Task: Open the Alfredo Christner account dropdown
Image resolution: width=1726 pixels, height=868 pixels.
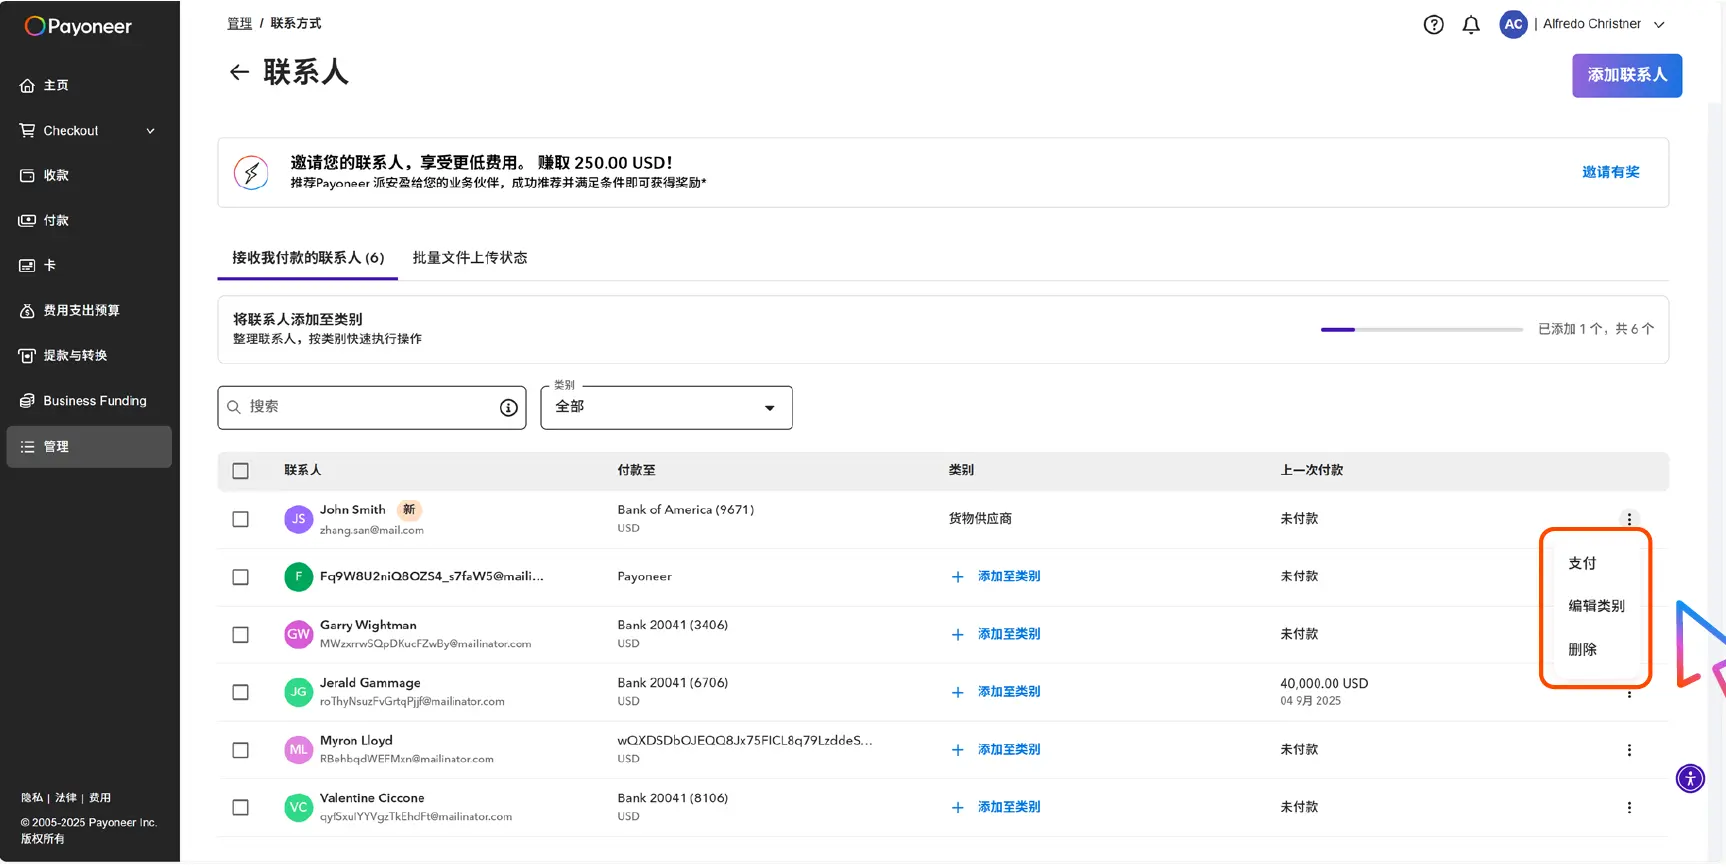Action: (1659, 25)
